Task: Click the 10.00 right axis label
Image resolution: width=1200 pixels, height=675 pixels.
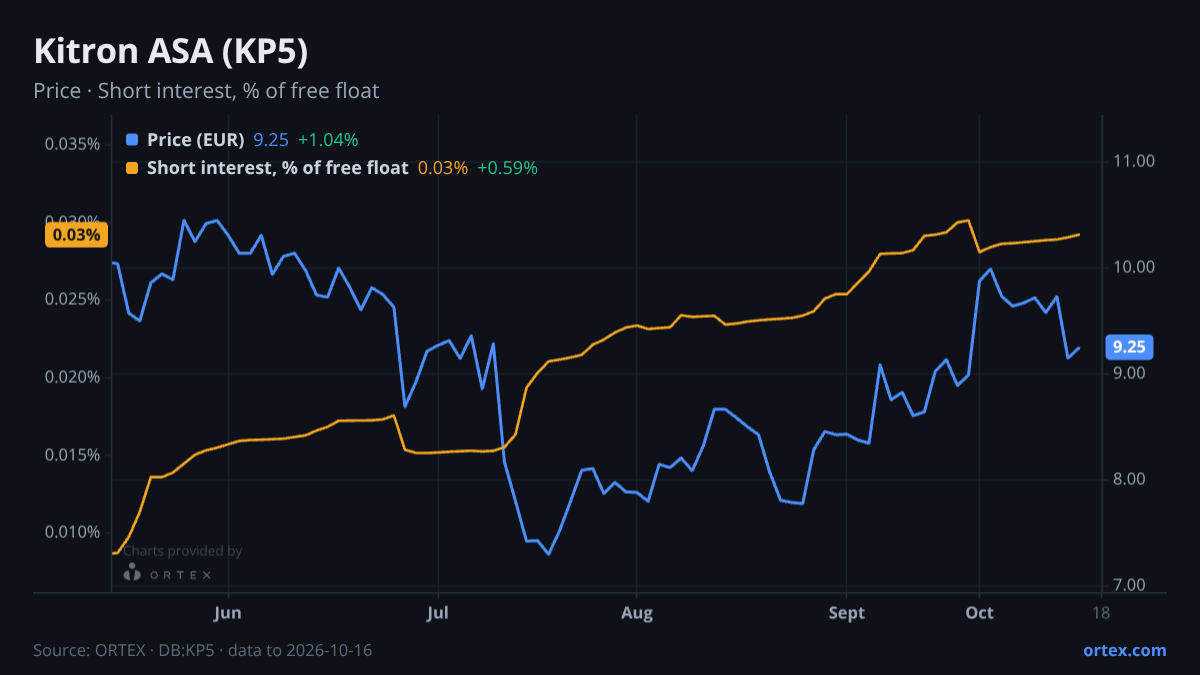Action: pos(1135,267)
